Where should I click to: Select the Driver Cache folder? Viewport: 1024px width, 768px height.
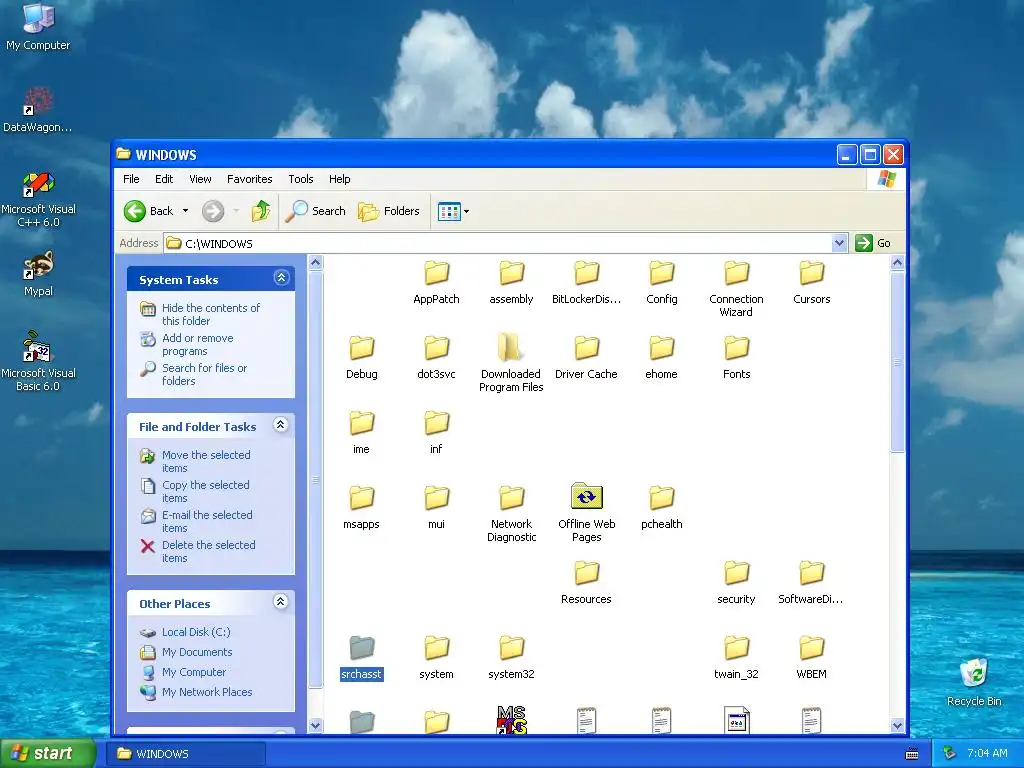pos(586,357)
